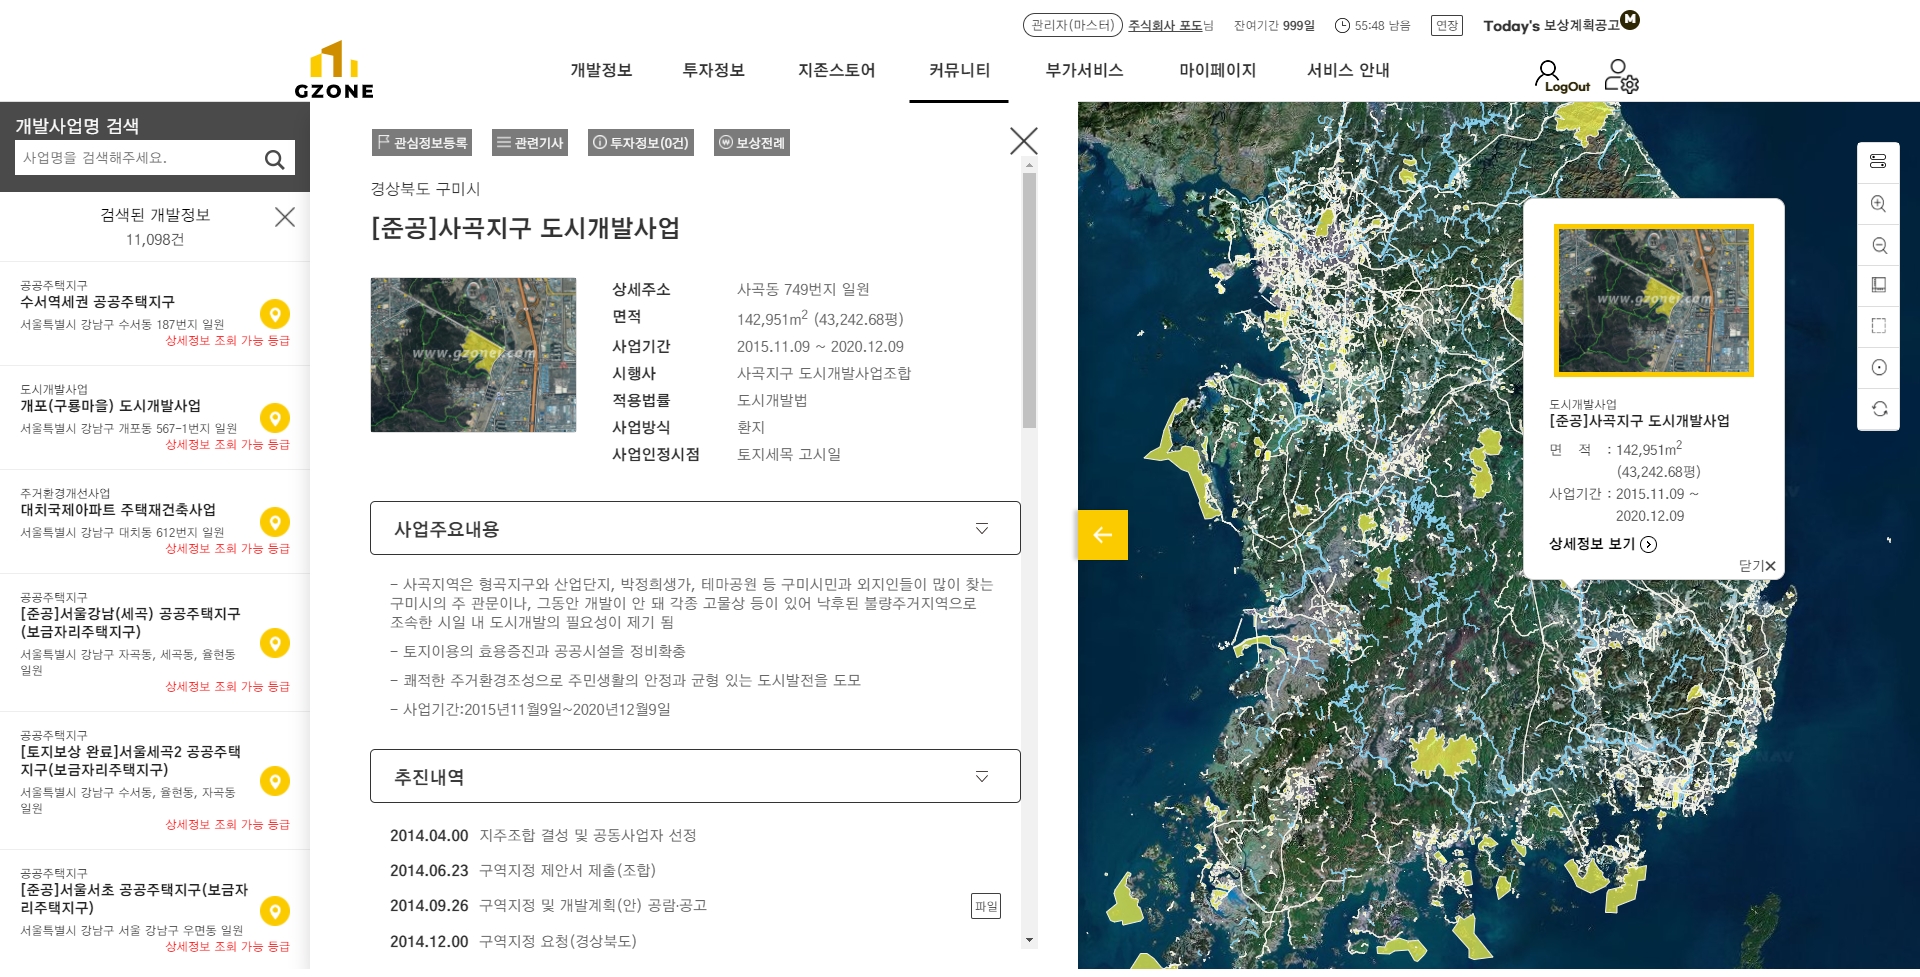Toggle the map layer switch icon
The height and width of the screenshot is (977, 1920).
coord(1878,162)
